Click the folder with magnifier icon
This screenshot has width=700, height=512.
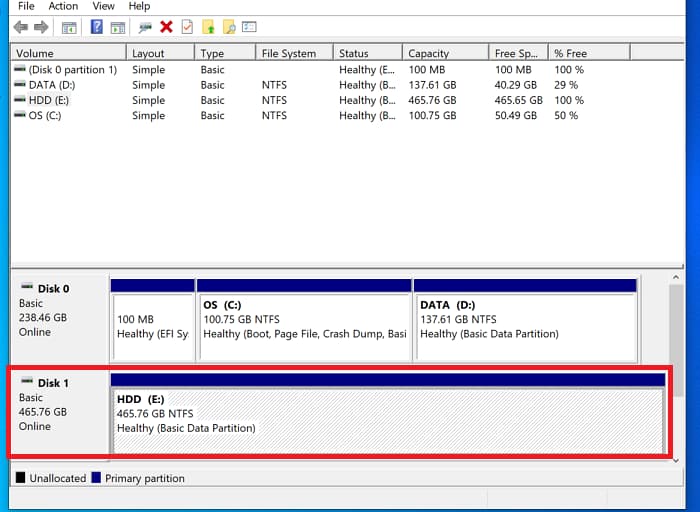pos(229,27)
